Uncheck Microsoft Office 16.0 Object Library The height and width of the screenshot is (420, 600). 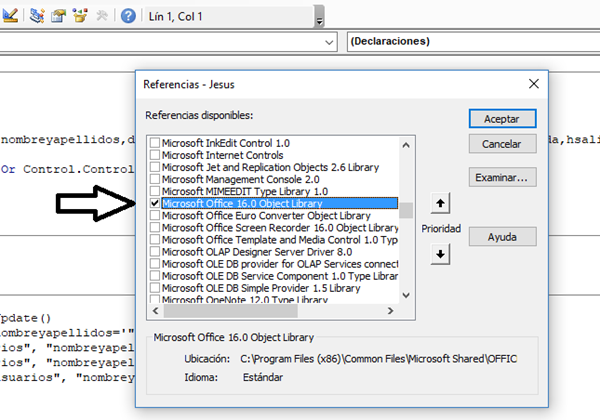click(155, 203)
